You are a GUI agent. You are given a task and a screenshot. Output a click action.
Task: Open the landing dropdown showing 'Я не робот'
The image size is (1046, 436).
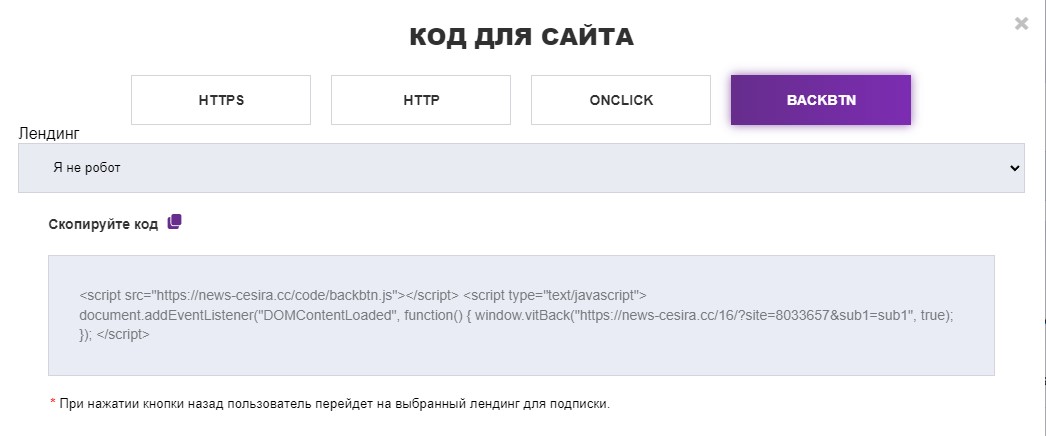pos(520,168)
